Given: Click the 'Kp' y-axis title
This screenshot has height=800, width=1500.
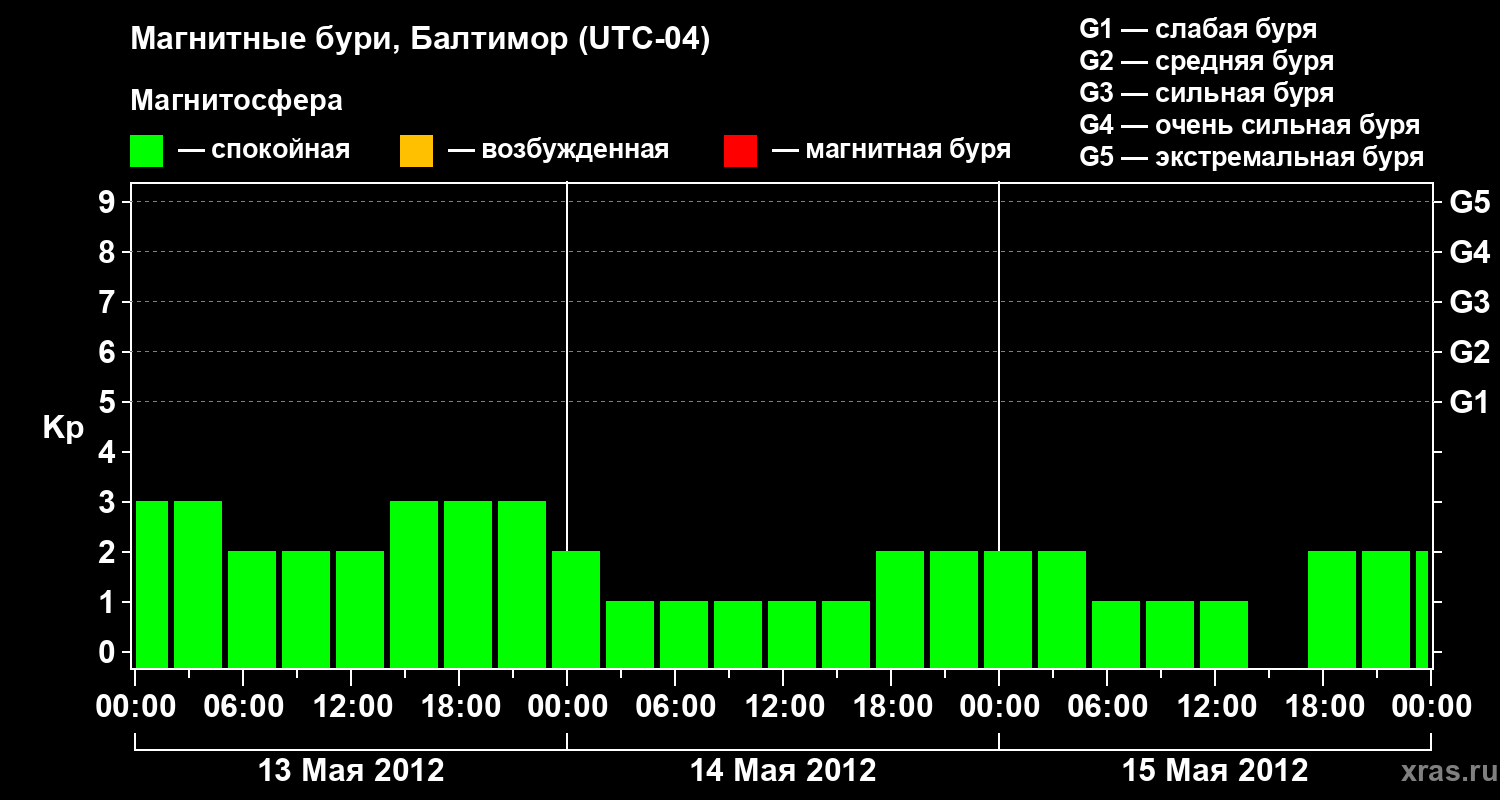Looking at the screenshot, I should (x=63, y=428).
